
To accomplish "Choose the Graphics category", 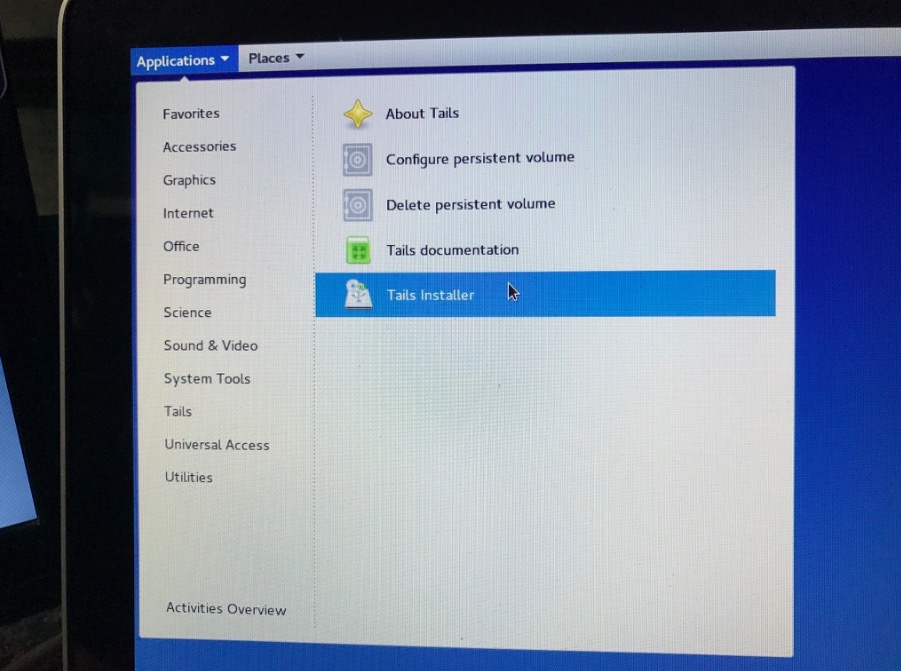I will (x=189, y=180).
